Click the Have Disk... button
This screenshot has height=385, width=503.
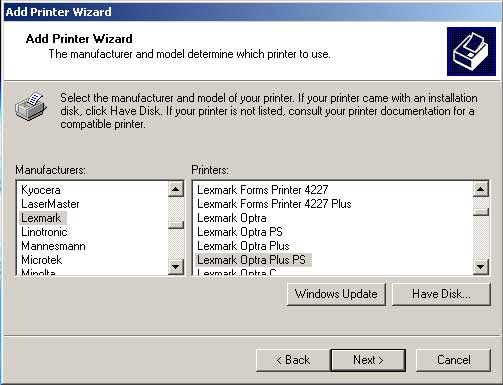441,294
